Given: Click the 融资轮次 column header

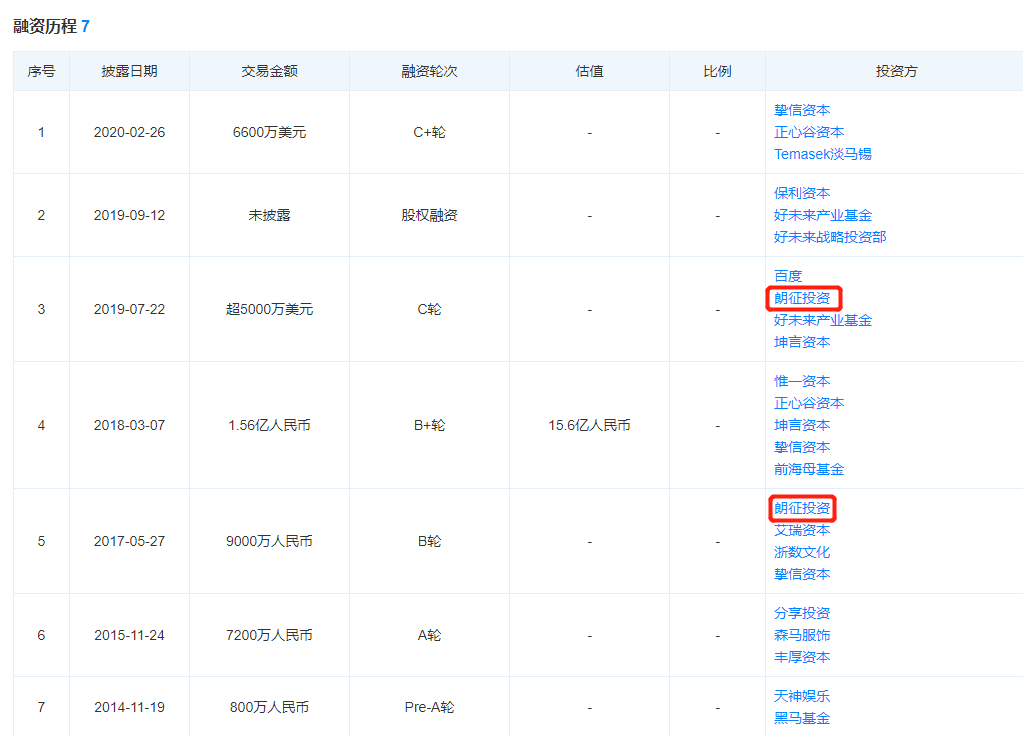Looking at the screenshot, I should [429, 71].
